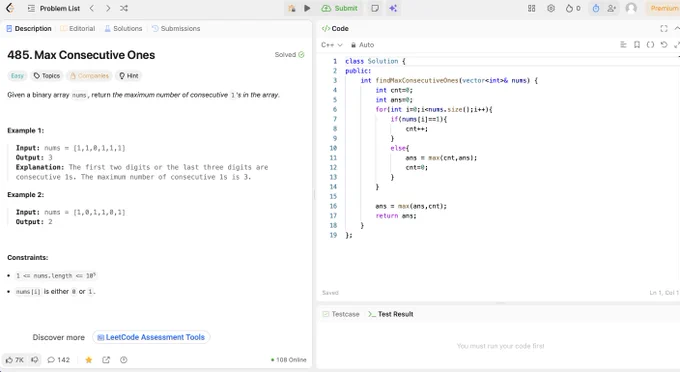The height and width of the screenshot is (372, 680).
Task: Click the 108 Online indicator
Action: [289, 360]
